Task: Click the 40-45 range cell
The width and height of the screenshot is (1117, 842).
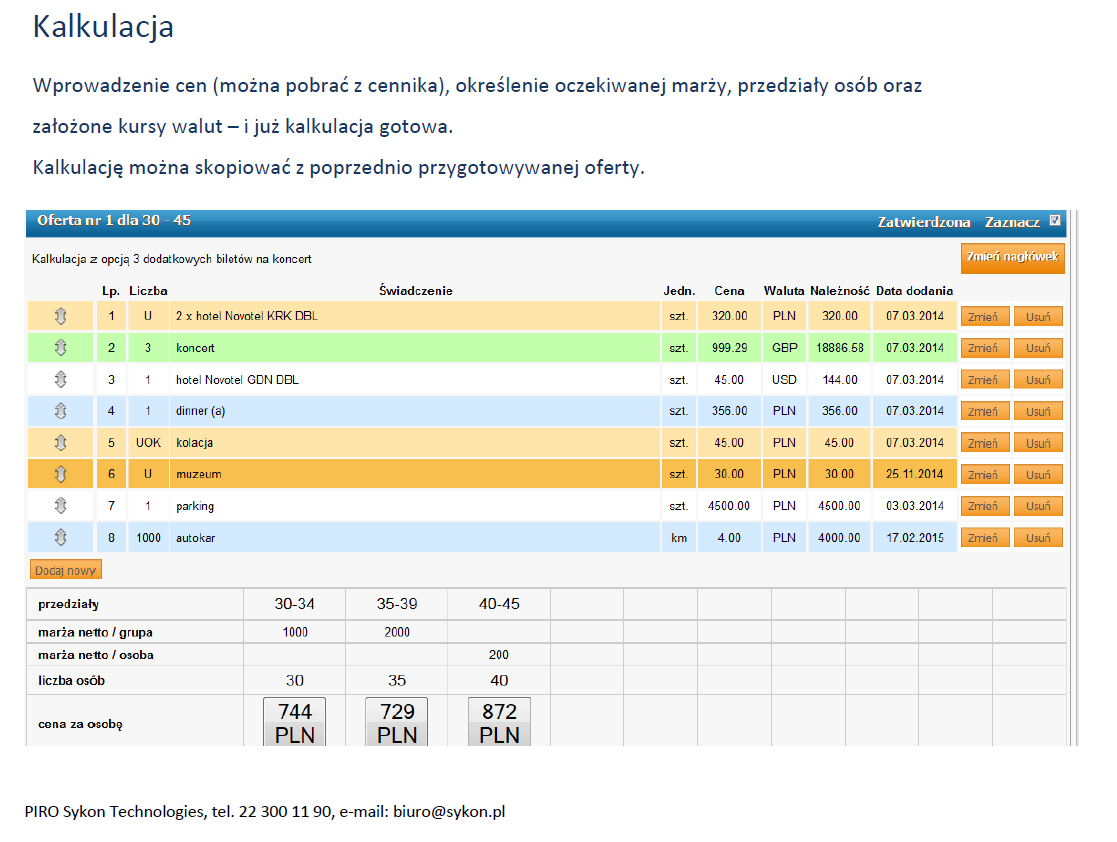Action: pyautogui.click(x=499, y=604)
